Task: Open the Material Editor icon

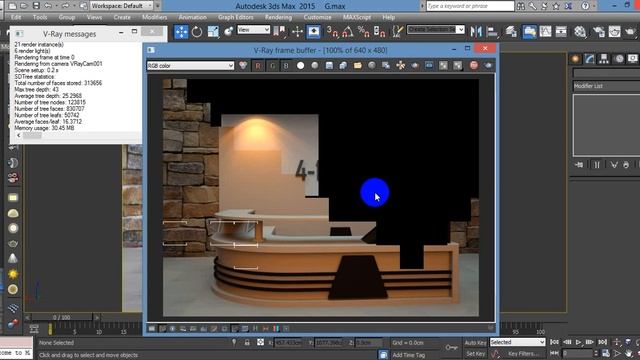Action: click(x=580, y=31)
